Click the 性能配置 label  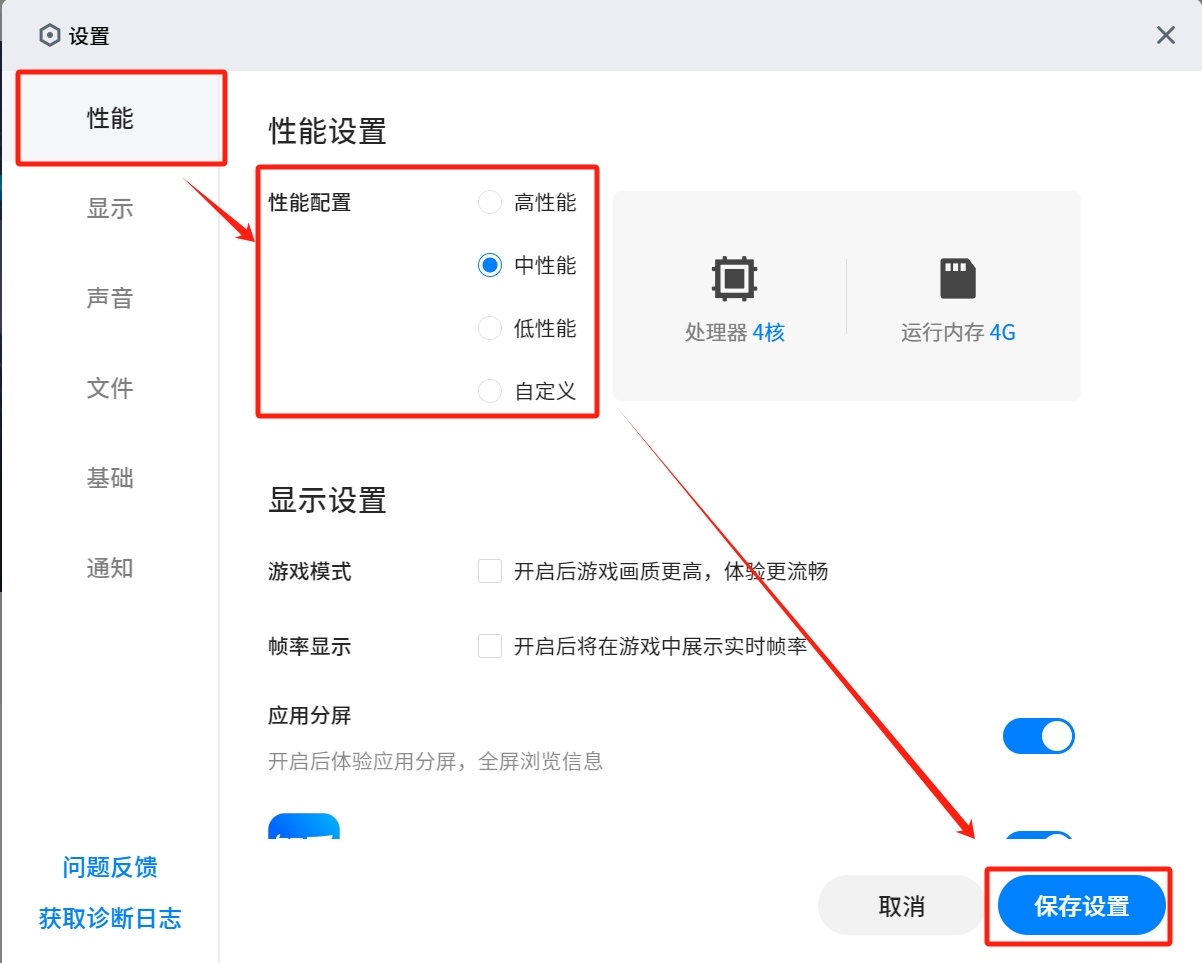pos(310,203)
